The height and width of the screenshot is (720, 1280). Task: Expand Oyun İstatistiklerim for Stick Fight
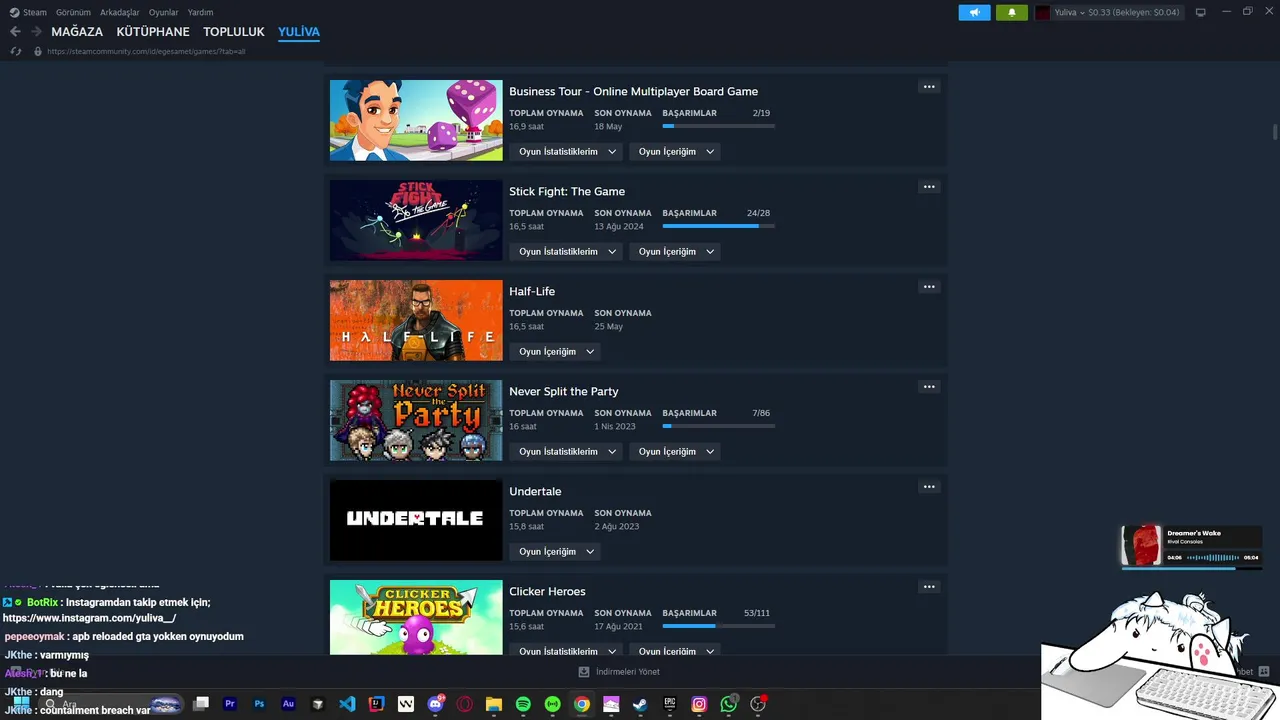tap(566, 252)
